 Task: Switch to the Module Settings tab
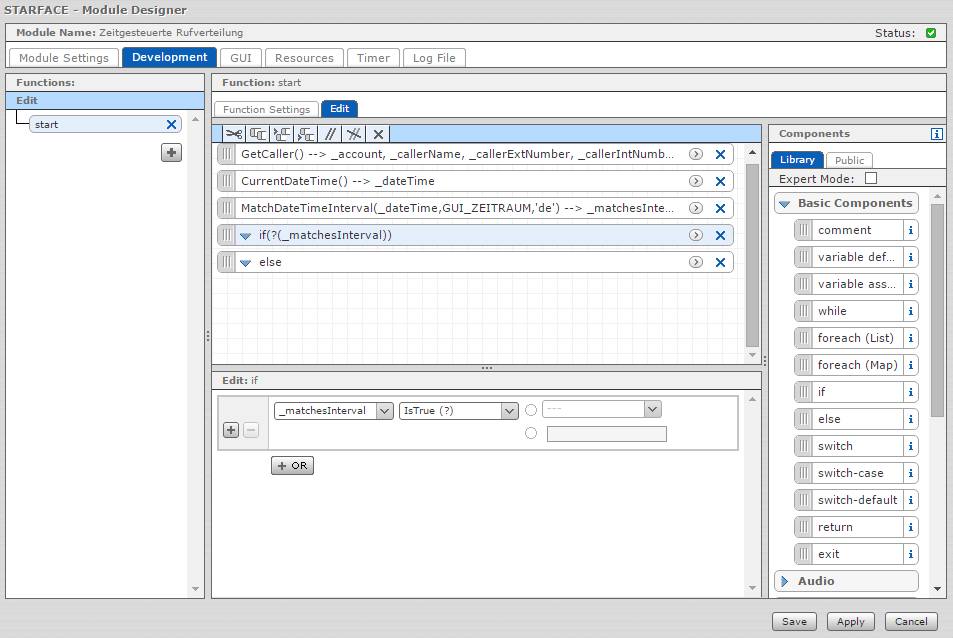click(x=64, y=58)
